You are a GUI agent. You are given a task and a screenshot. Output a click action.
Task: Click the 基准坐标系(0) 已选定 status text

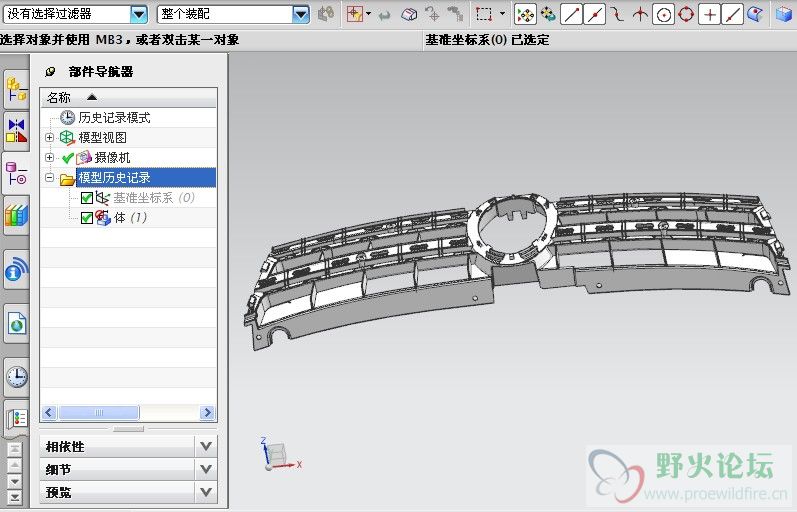[487, 40]
